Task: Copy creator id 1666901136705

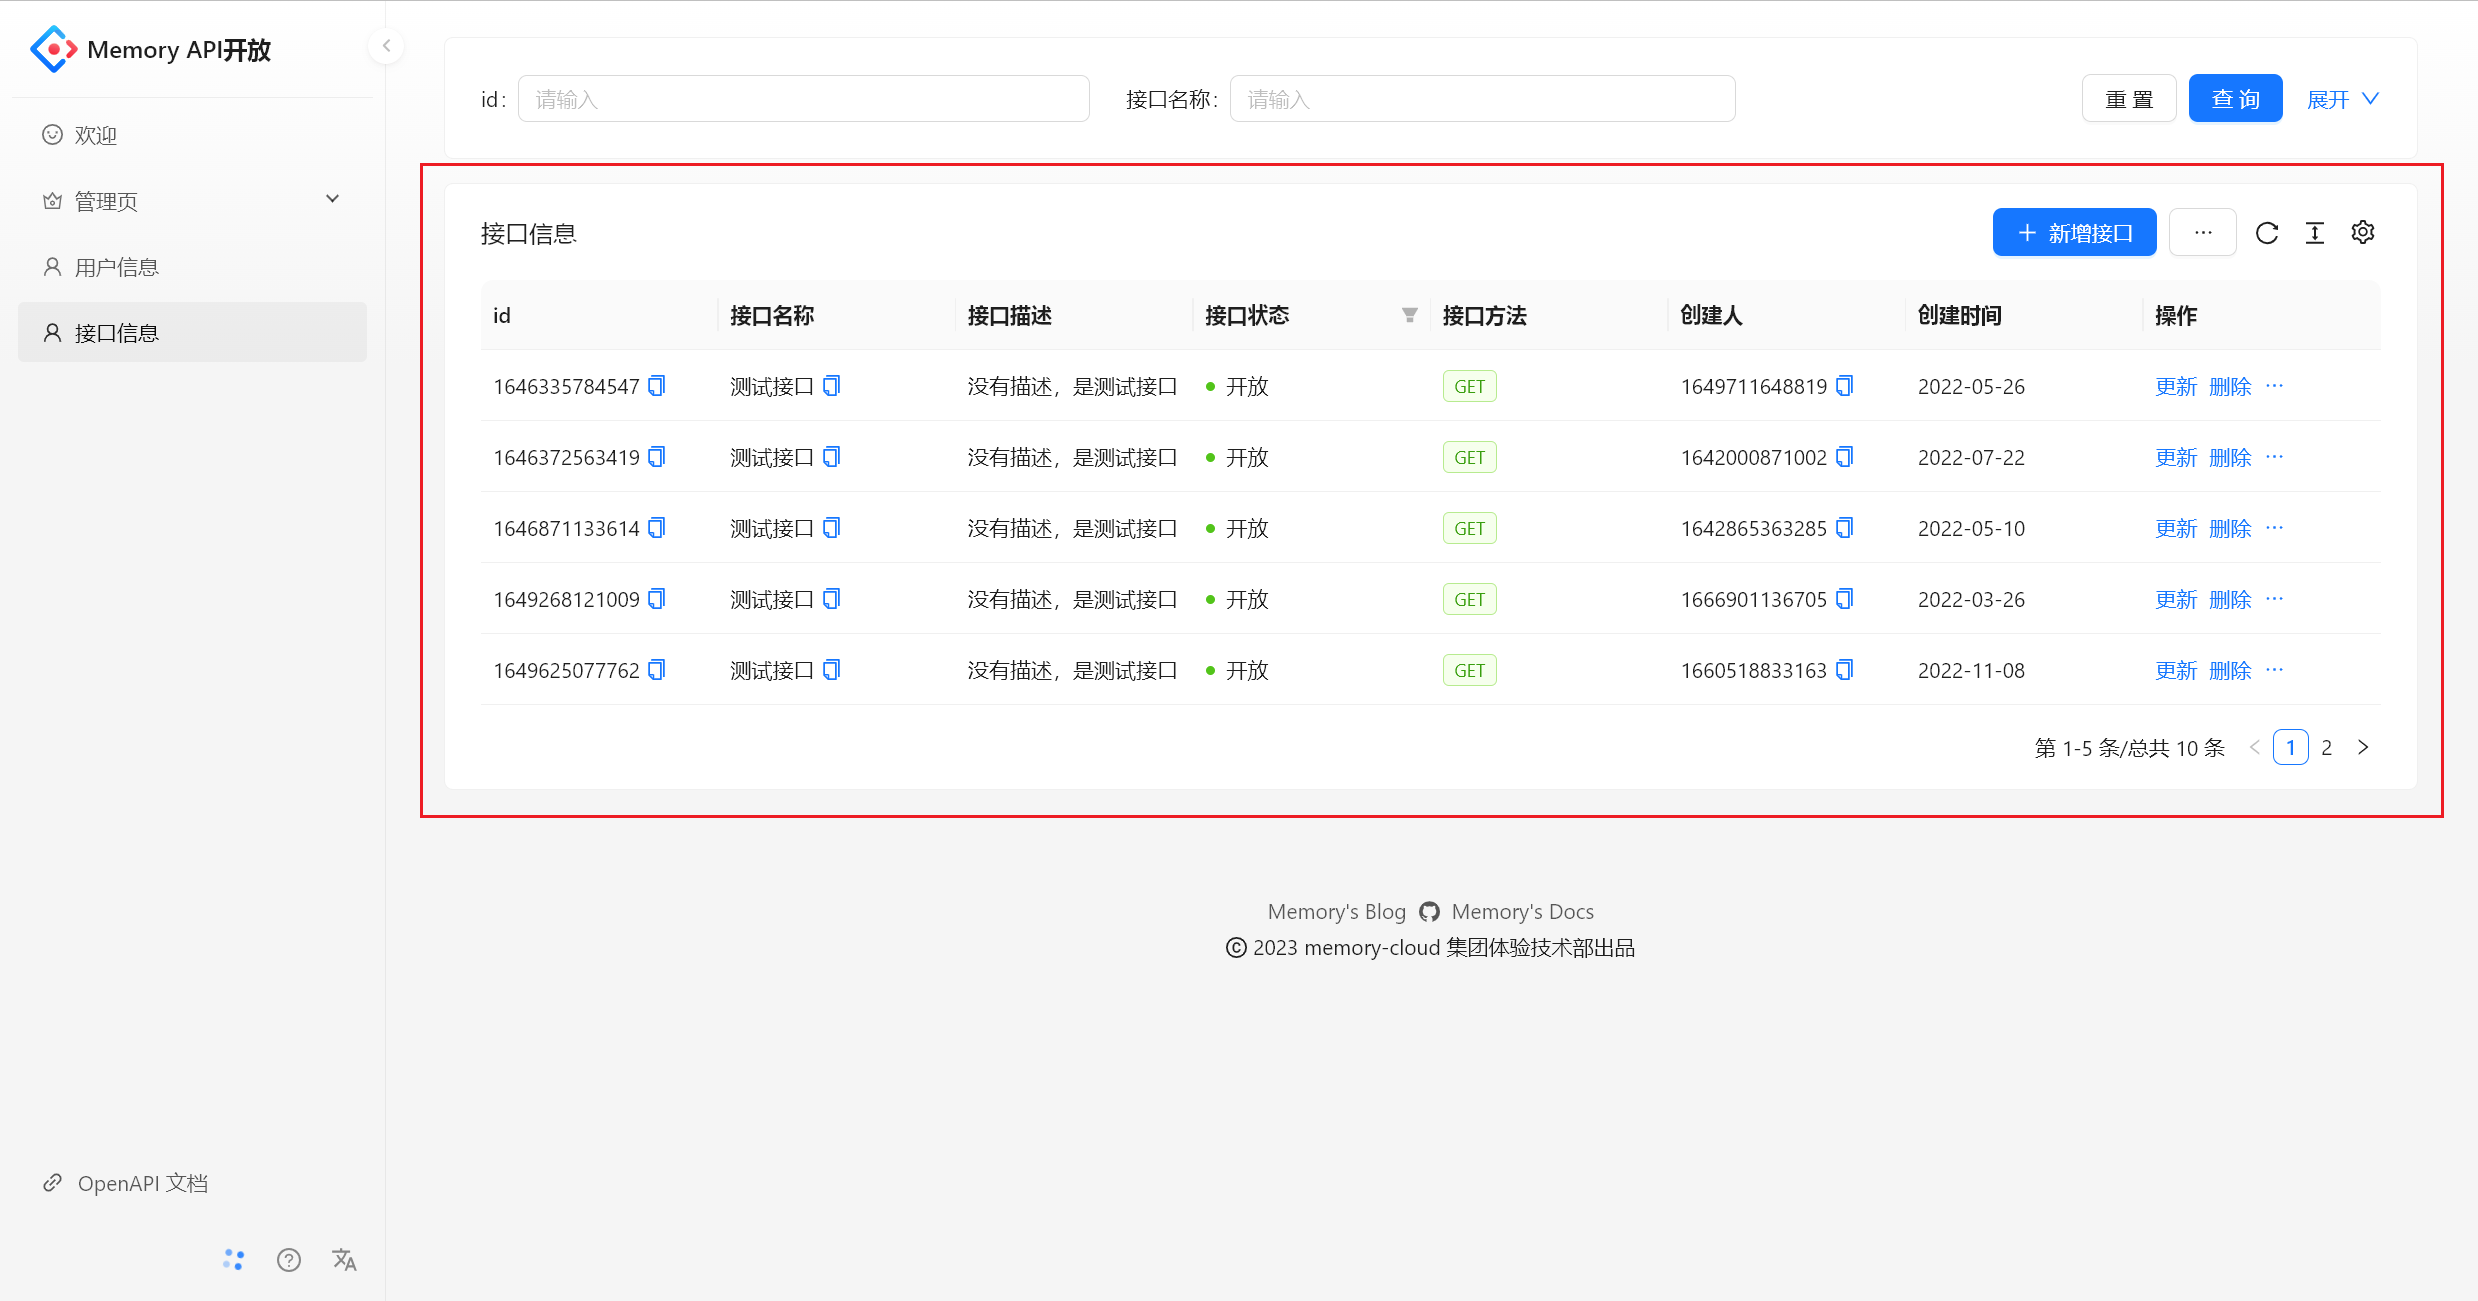Action: tap(1845, 599)
